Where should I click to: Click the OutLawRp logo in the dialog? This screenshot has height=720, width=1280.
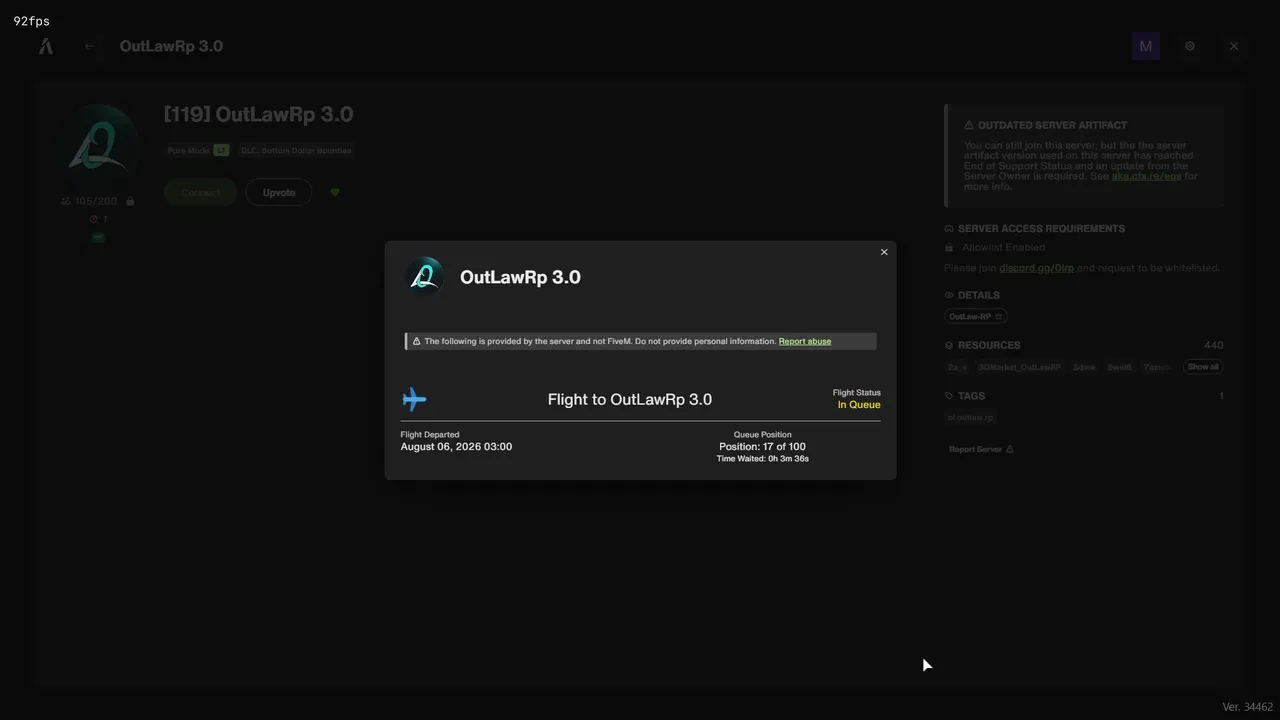point(425,277)
